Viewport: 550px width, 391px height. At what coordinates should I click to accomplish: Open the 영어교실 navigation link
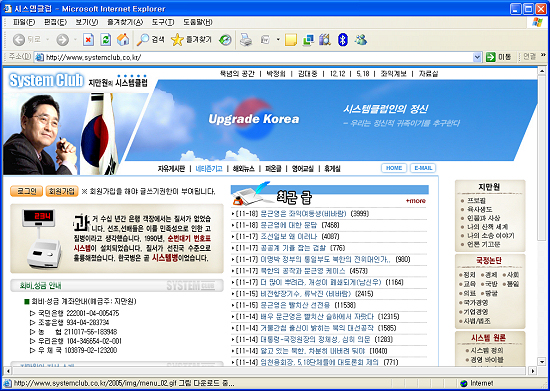[302, 169]
